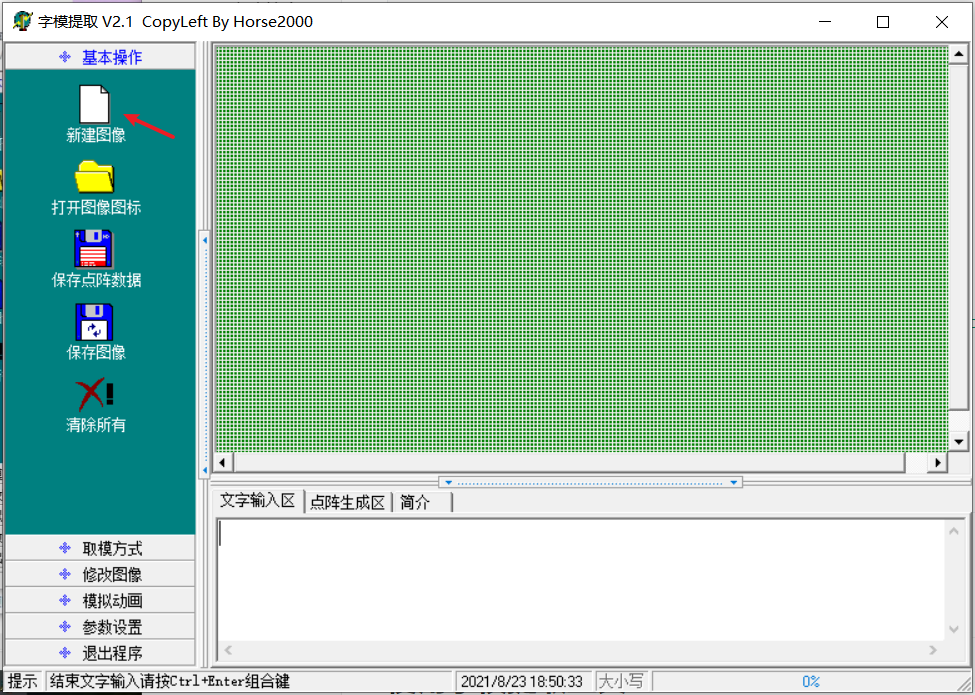The height and width of the screenshot is (695, 975).
Task: Click the canvas scroll-down arrow
Action: pos(958,442)
